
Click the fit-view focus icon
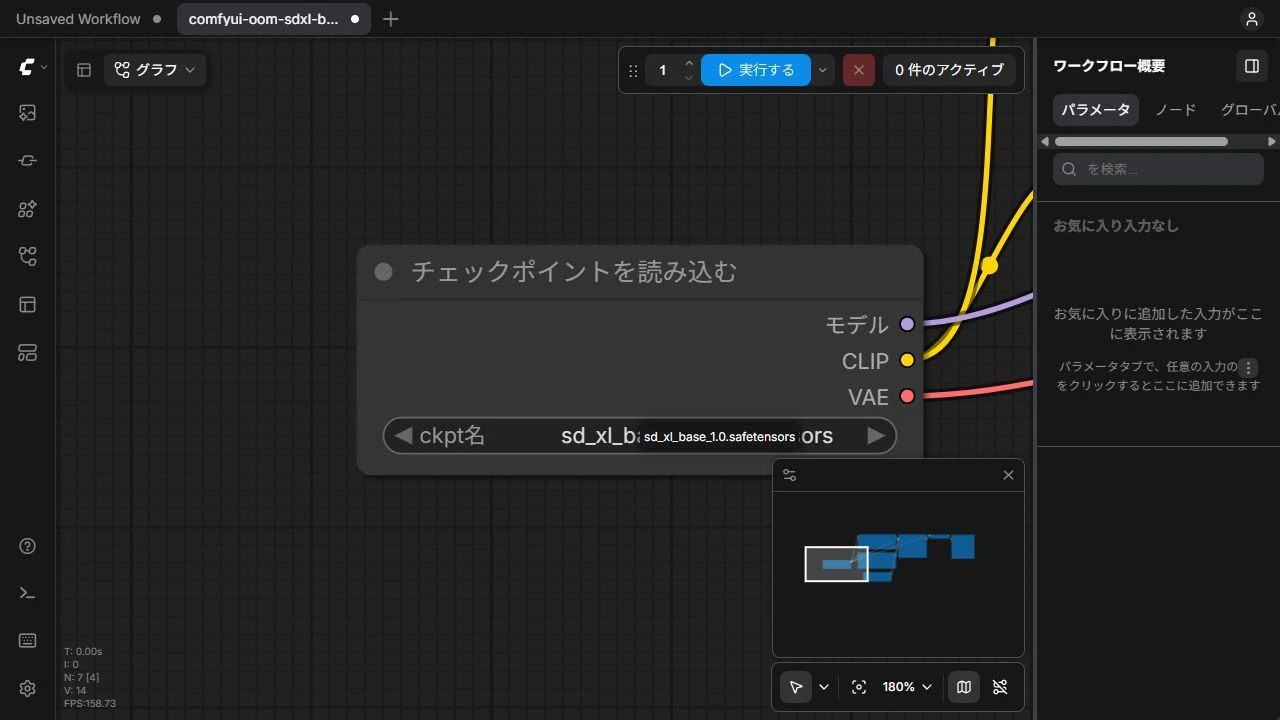pyautogui.click(x=858, y=687)
